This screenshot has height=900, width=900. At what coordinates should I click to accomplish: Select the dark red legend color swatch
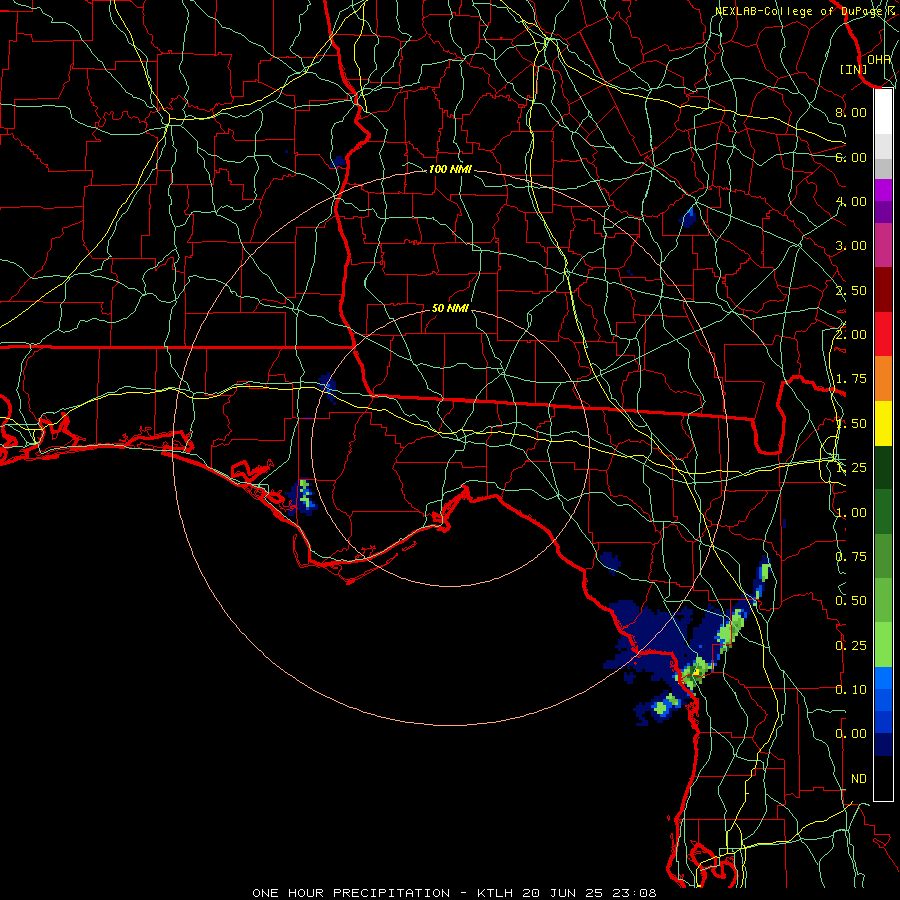(883, 290)
